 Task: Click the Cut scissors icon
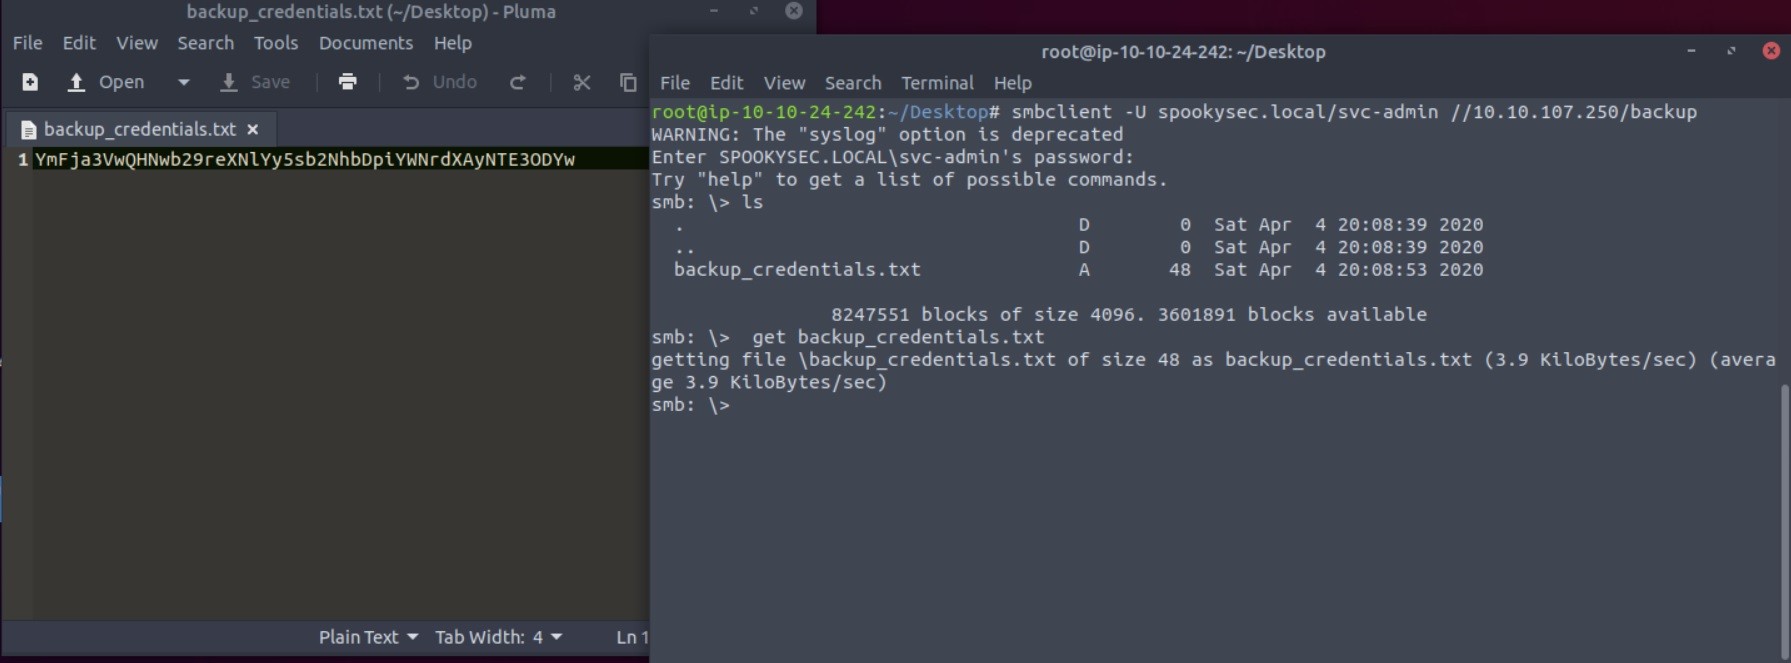581,82
